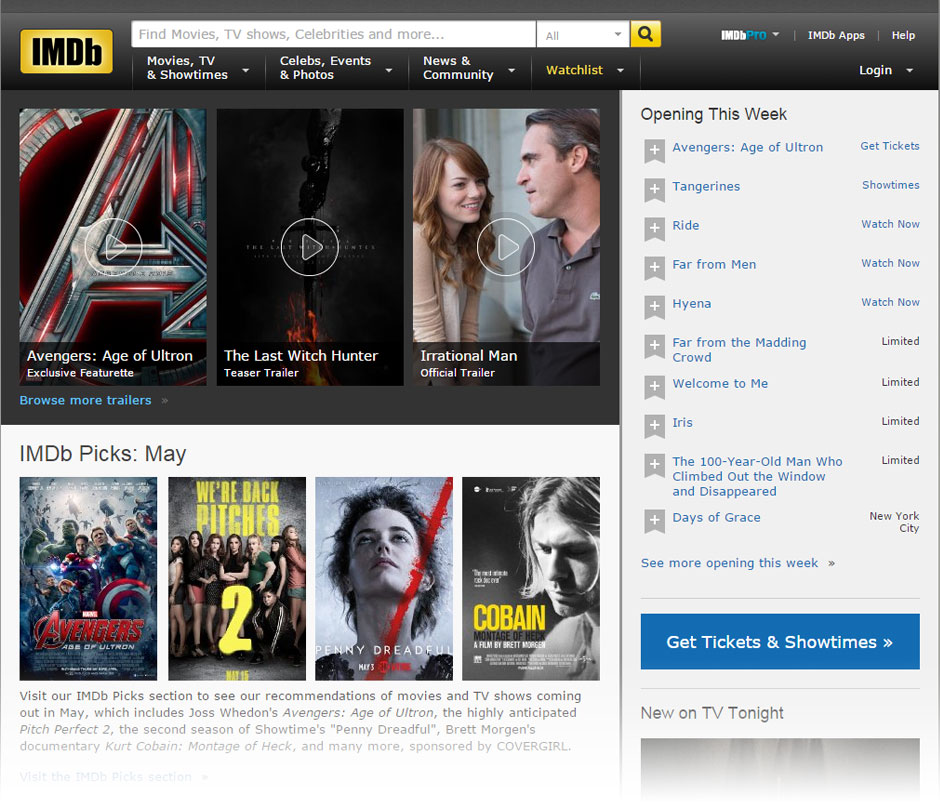Open The 100-Year-Old Man title link
This screenshot has height=810, width=940.
pyautogui.click(x=757, y=476)
